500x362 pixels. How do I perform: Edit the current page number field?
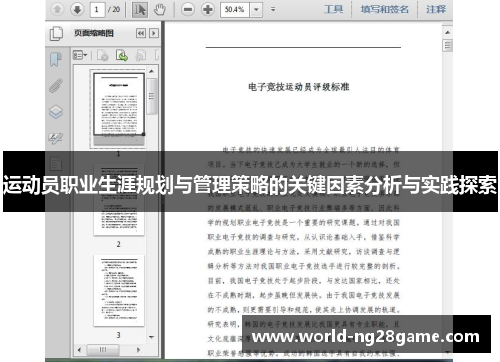click(x=97, y=9)
